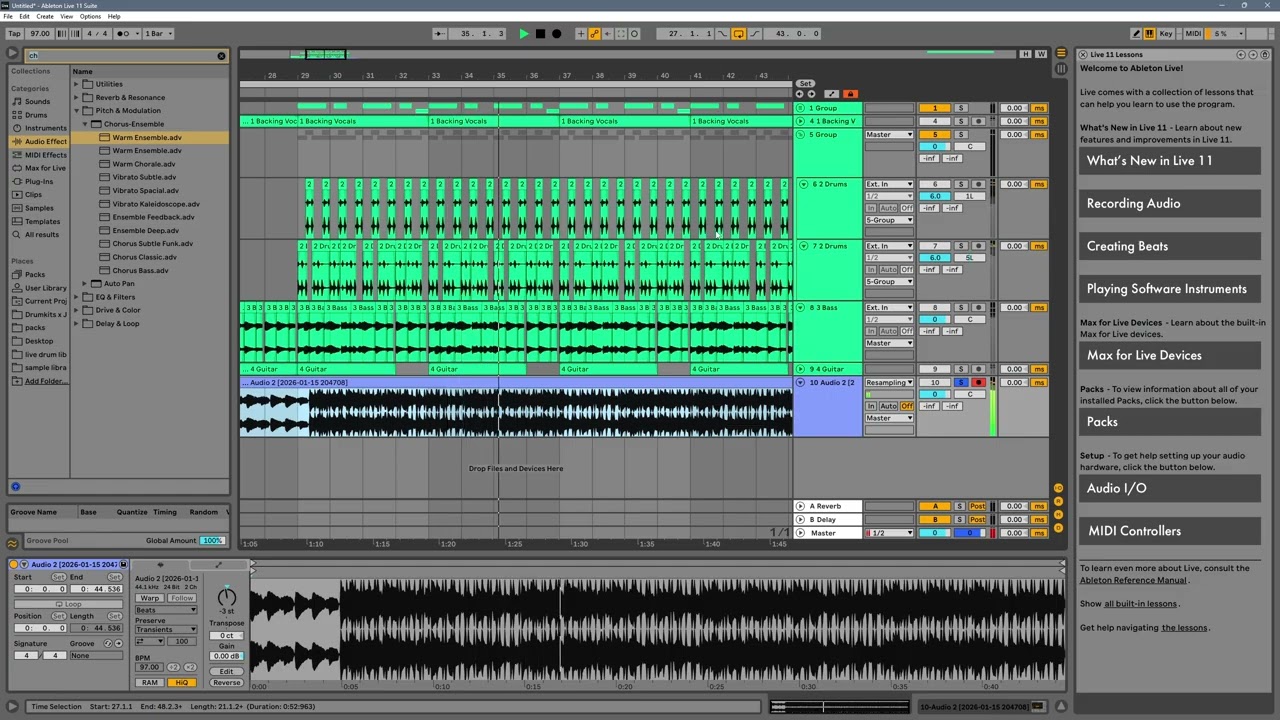Toggle the W optimize width button
This screenshot has height=720, width=1280.
click(1041, 54)
